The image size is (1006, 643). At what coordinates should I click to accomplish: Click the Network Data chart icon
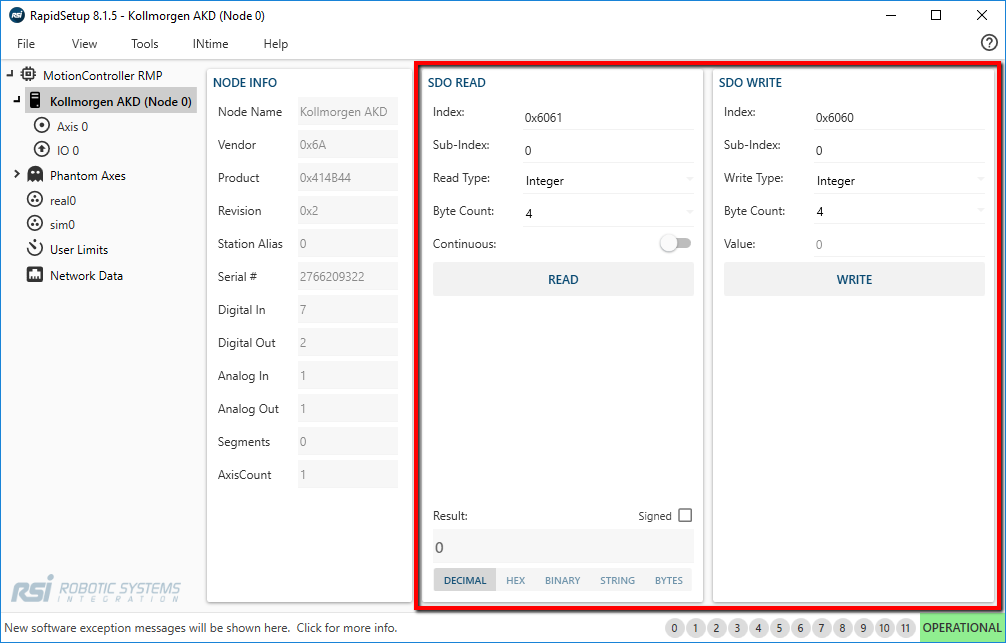[35, 275]
